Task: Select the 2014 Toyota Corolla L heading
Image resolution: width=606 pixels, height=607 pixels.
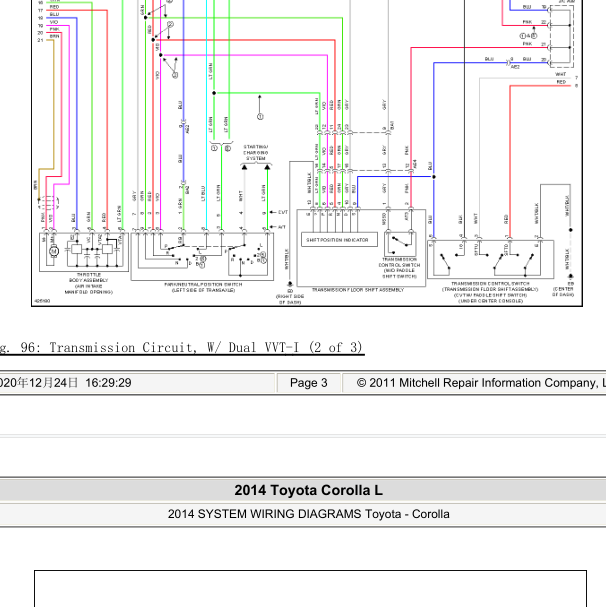Action: pyautogui.click(x=309, y=490)
